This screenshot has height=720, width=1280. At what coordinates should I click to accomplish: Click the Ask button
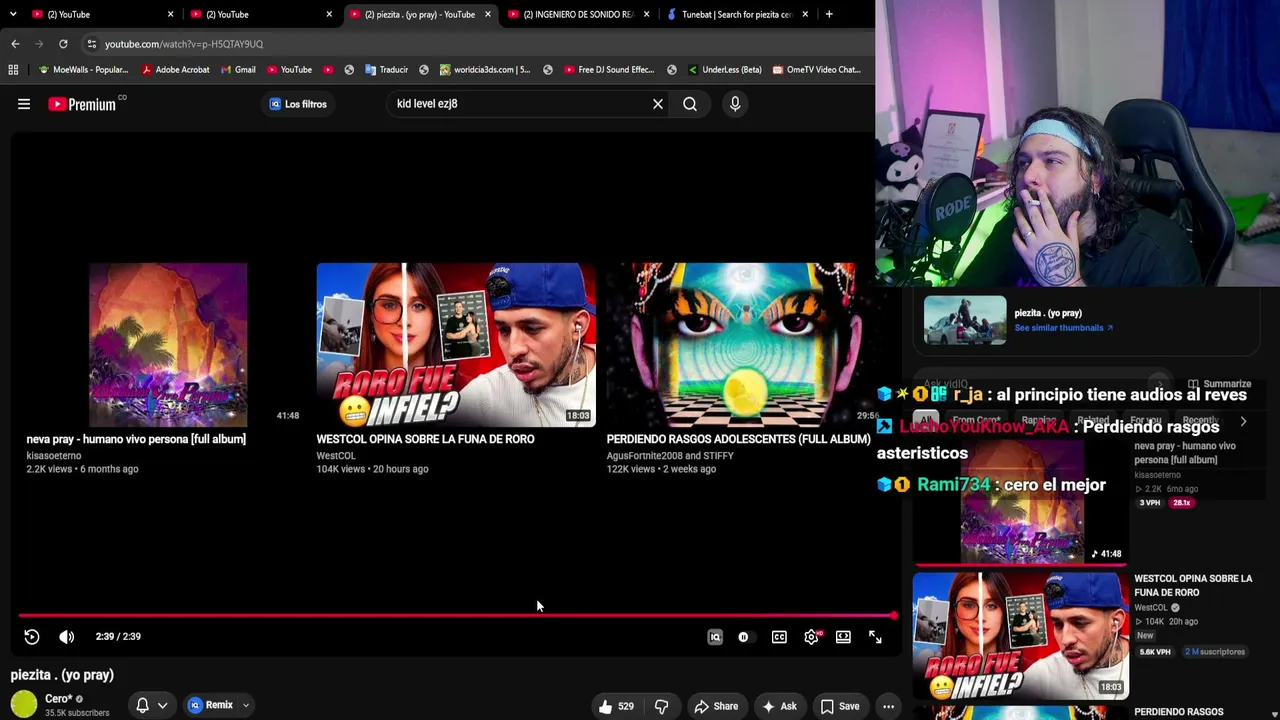(779, 706)
